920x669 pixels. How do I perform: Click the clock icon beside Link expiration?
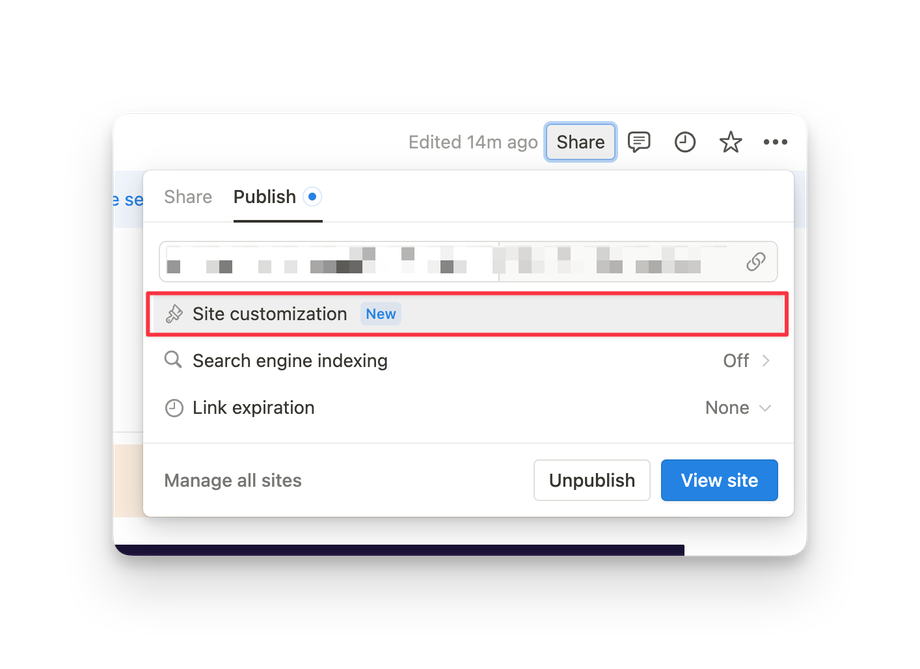174,408
